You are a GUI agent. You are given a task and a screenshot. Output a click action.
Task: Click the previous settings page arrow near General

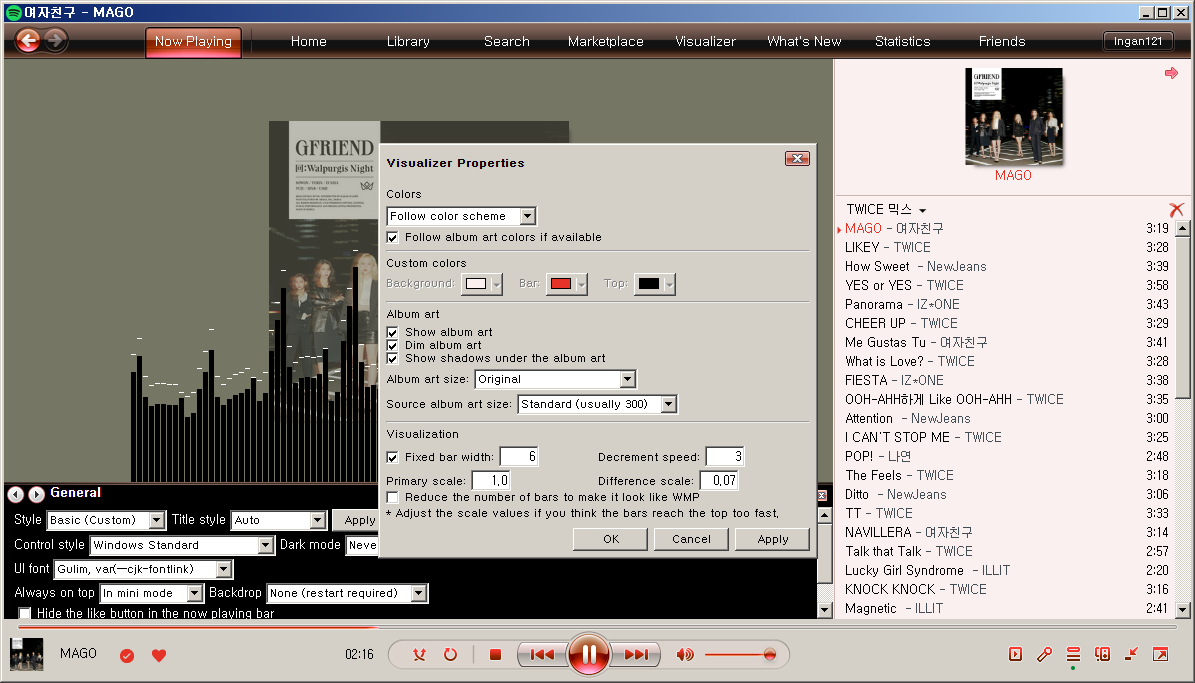(15, 494)
